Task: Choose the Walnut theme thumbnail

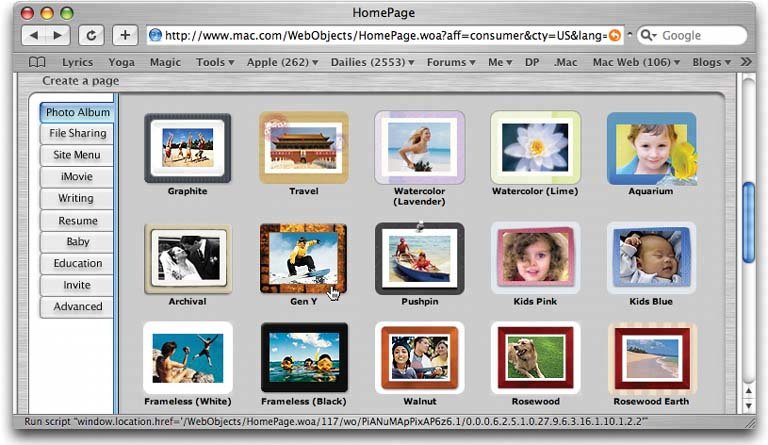Action: [x=420, y=358]
